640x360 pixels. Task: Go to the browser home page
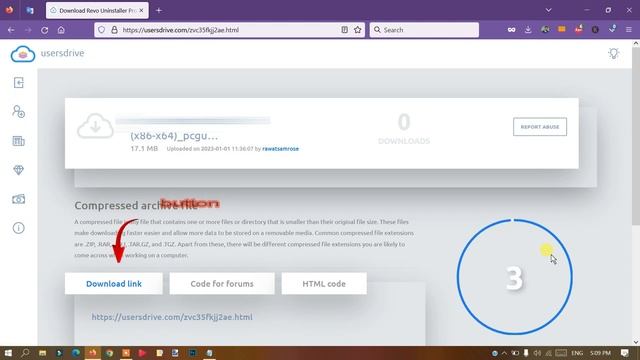(61, 30)
